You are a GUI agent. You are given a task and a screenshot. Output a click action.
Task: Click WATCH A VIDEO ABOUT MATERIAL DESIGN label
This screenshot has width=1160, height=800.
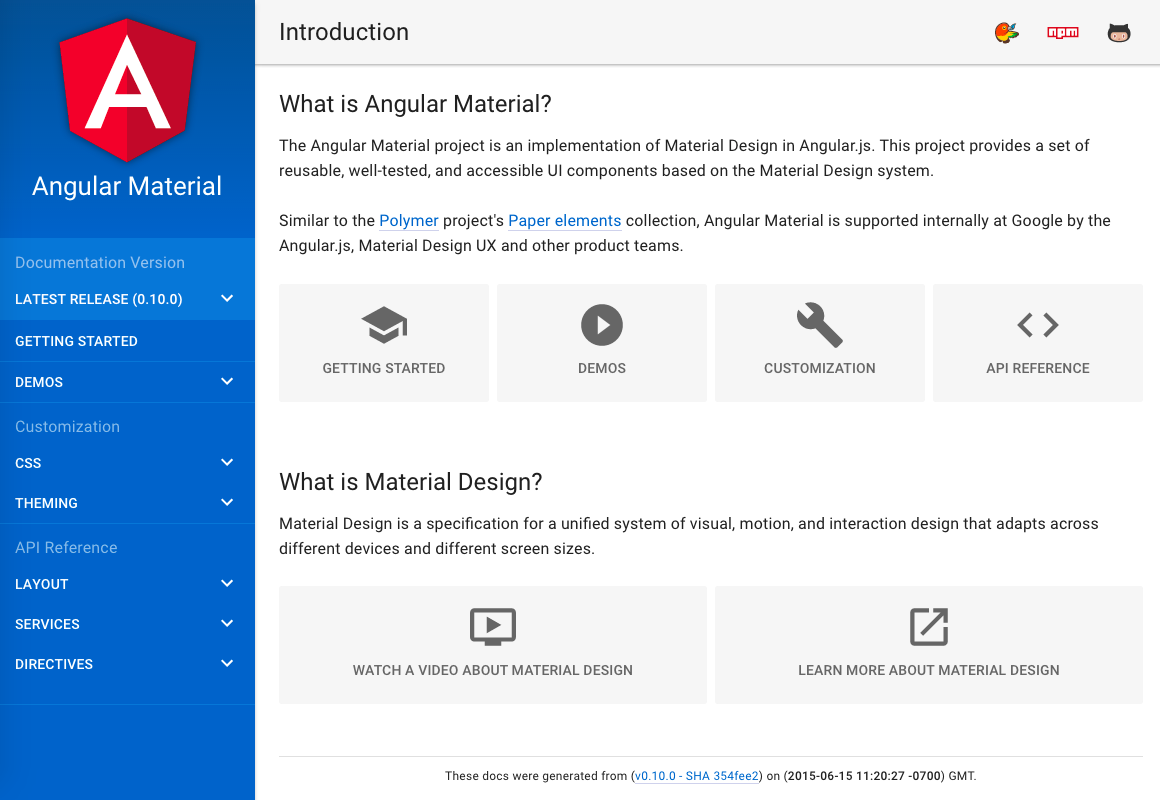[493, 670]
